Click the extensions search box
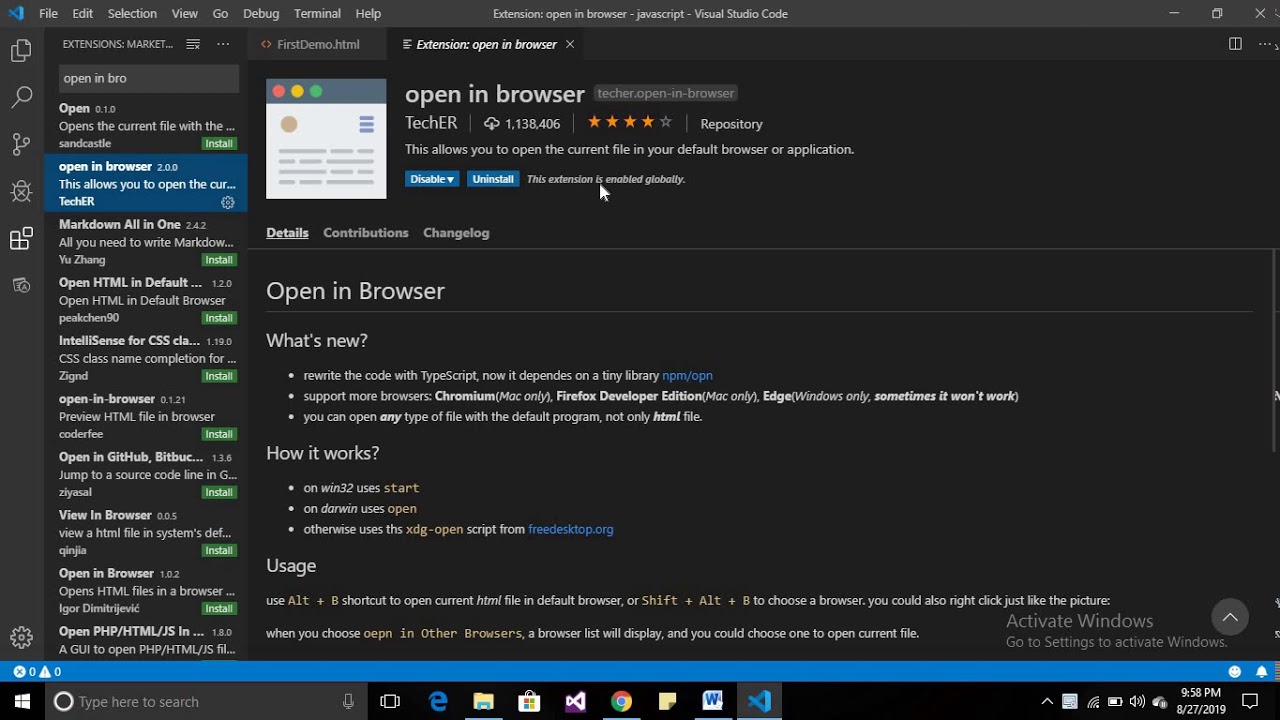 point(148,78)
